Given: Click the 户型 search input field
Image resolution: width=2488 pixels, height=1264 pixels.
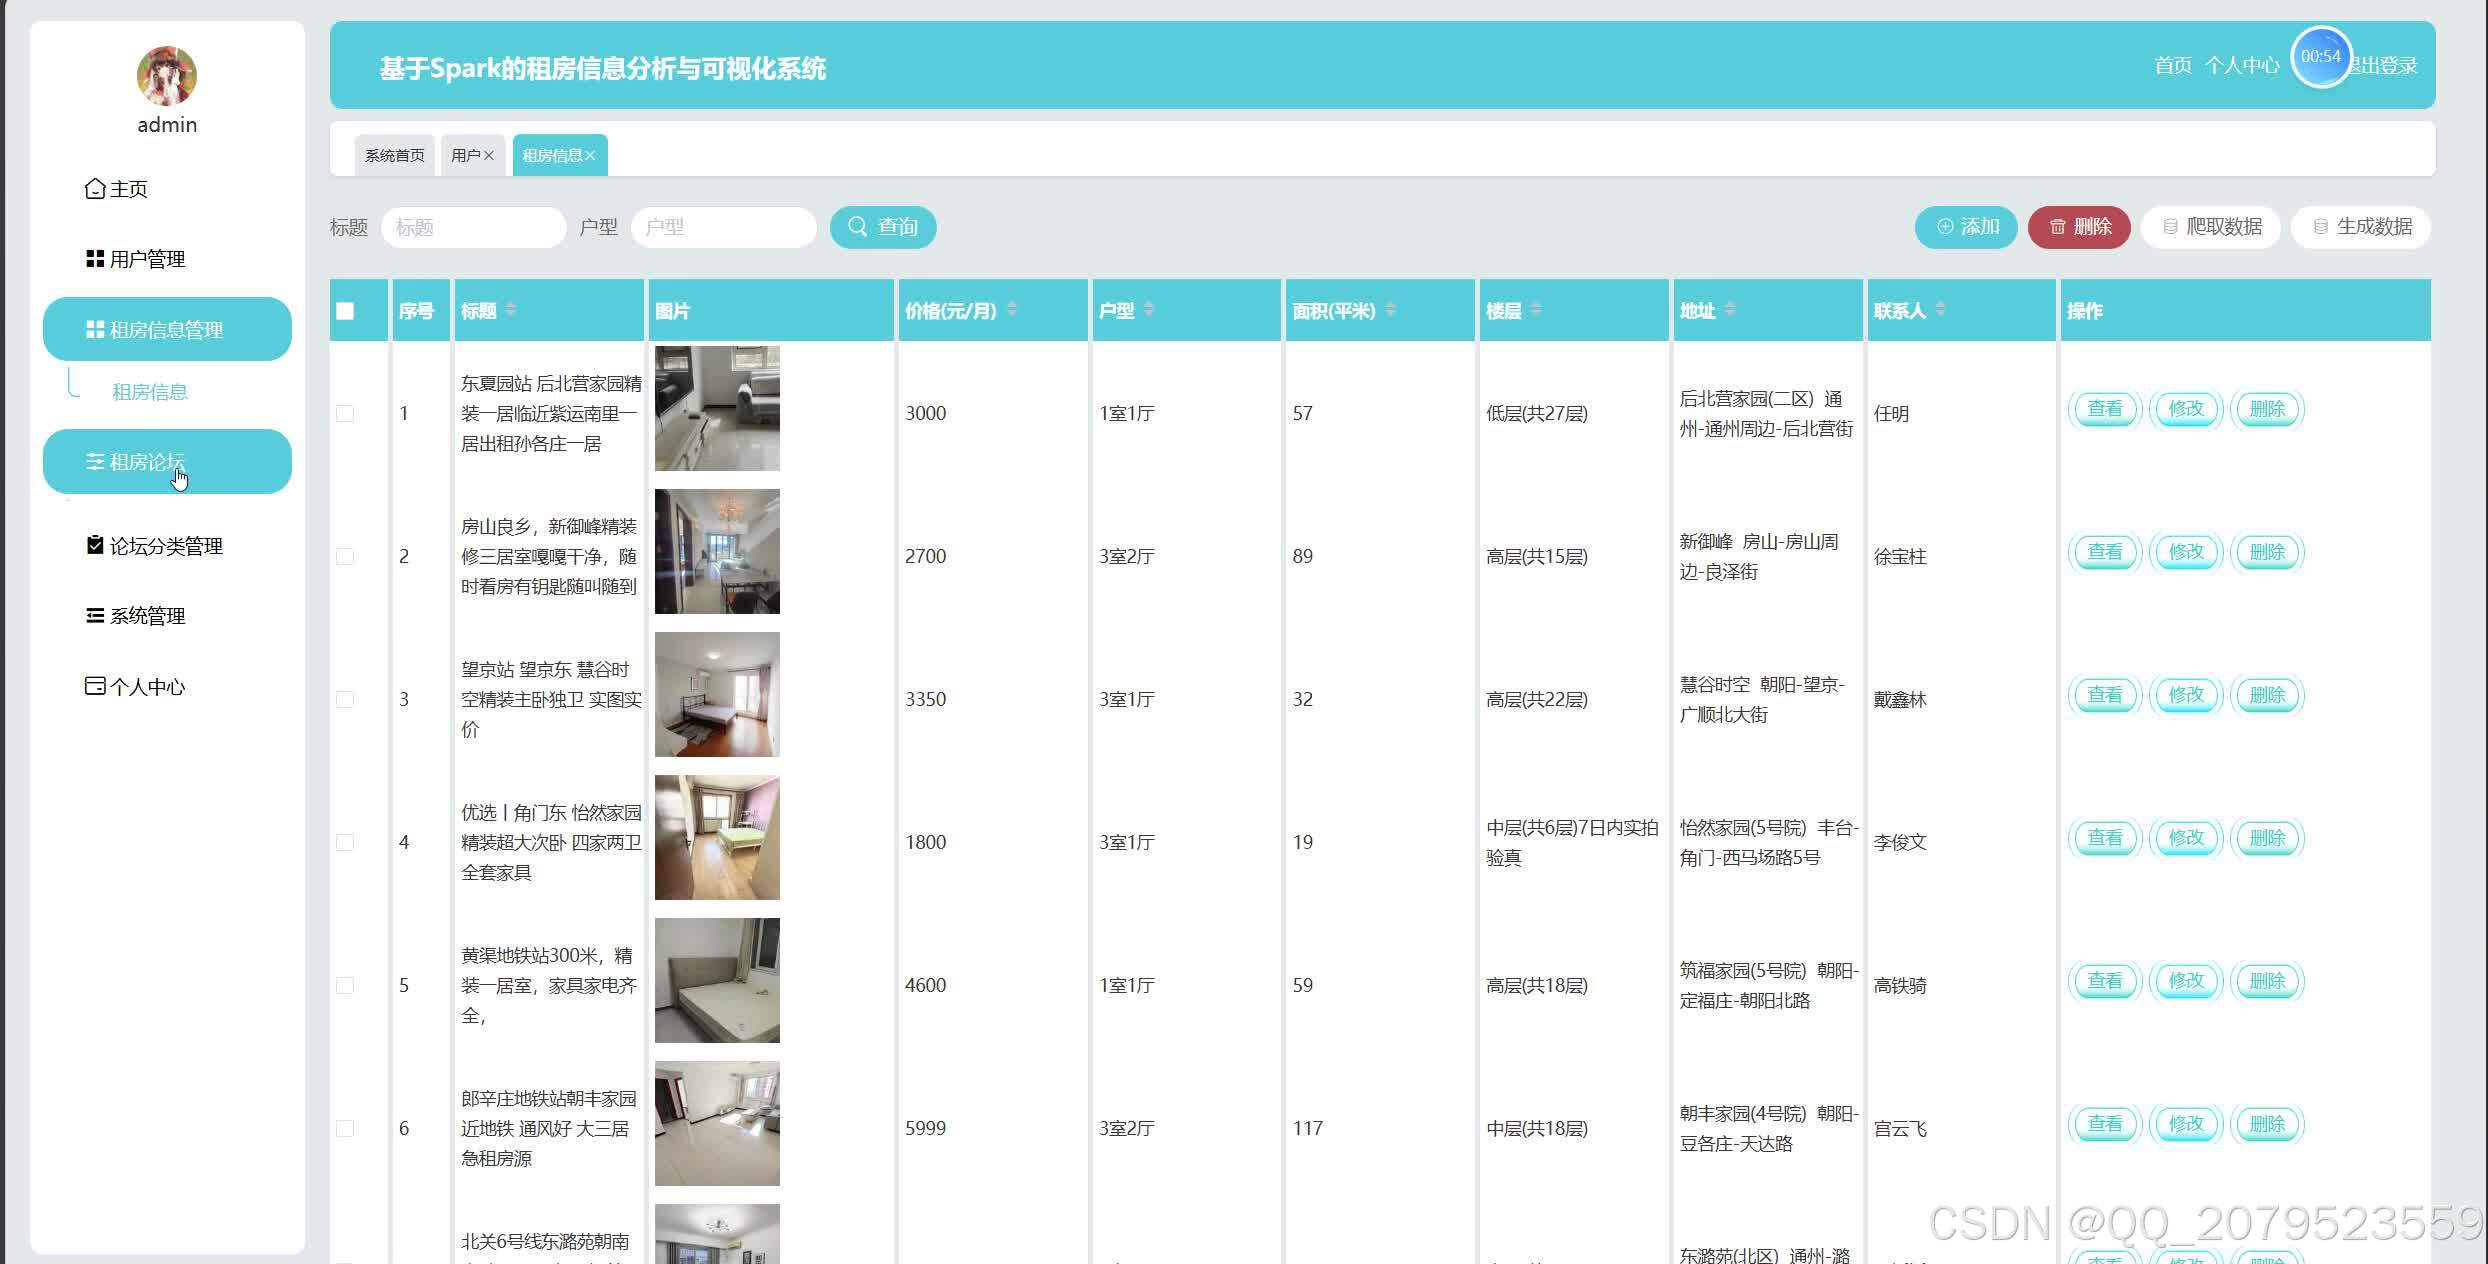Looking at the screenshot, I should click(724, 227).
